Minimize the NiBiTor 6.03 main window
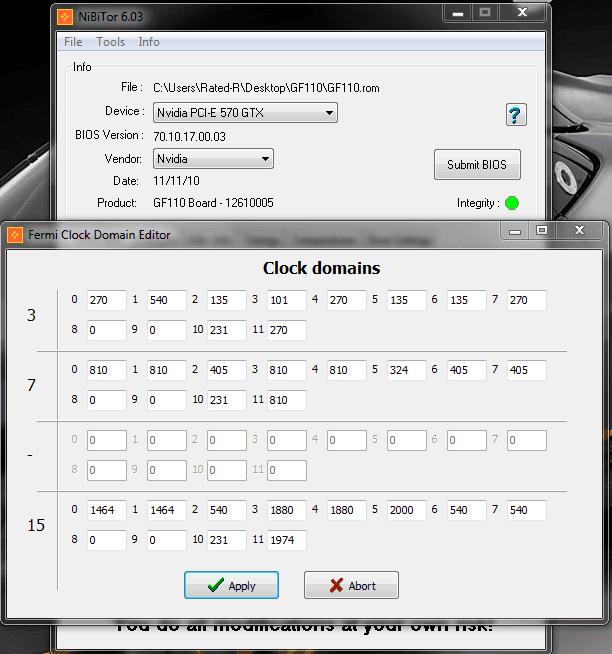Viewport: 612px width, 654px height. pyautogui.click(x=458, y=13)
